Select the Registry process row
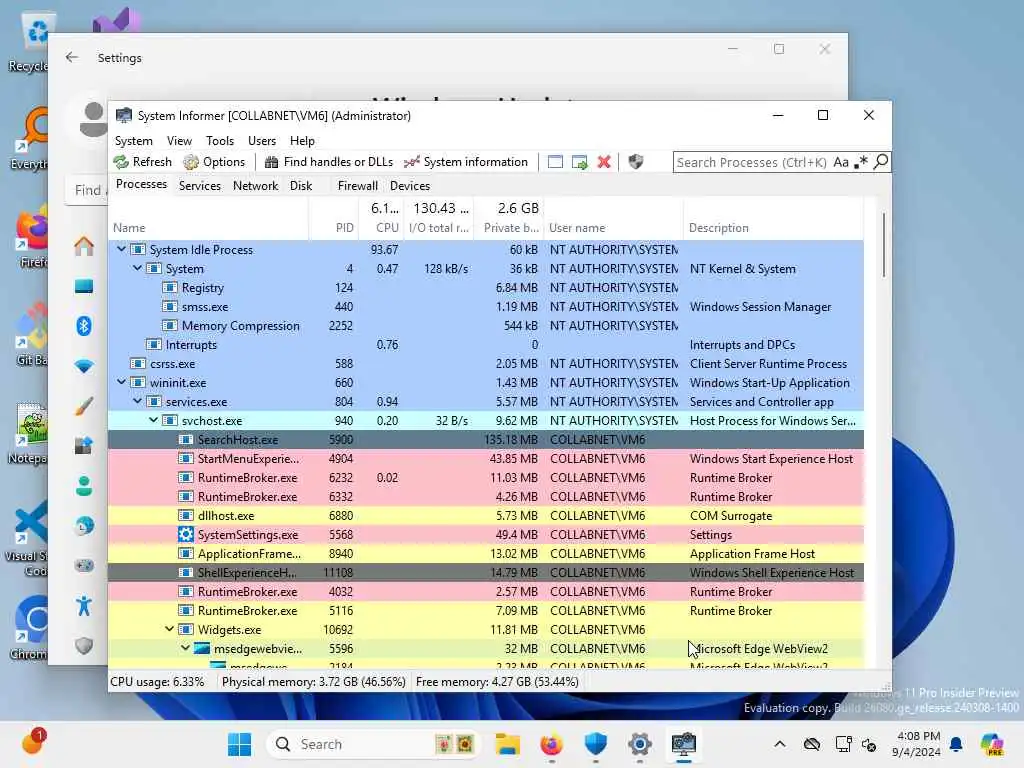Image resolution: width=1024 pixels, height=768 pixels. tap(486, 287)
